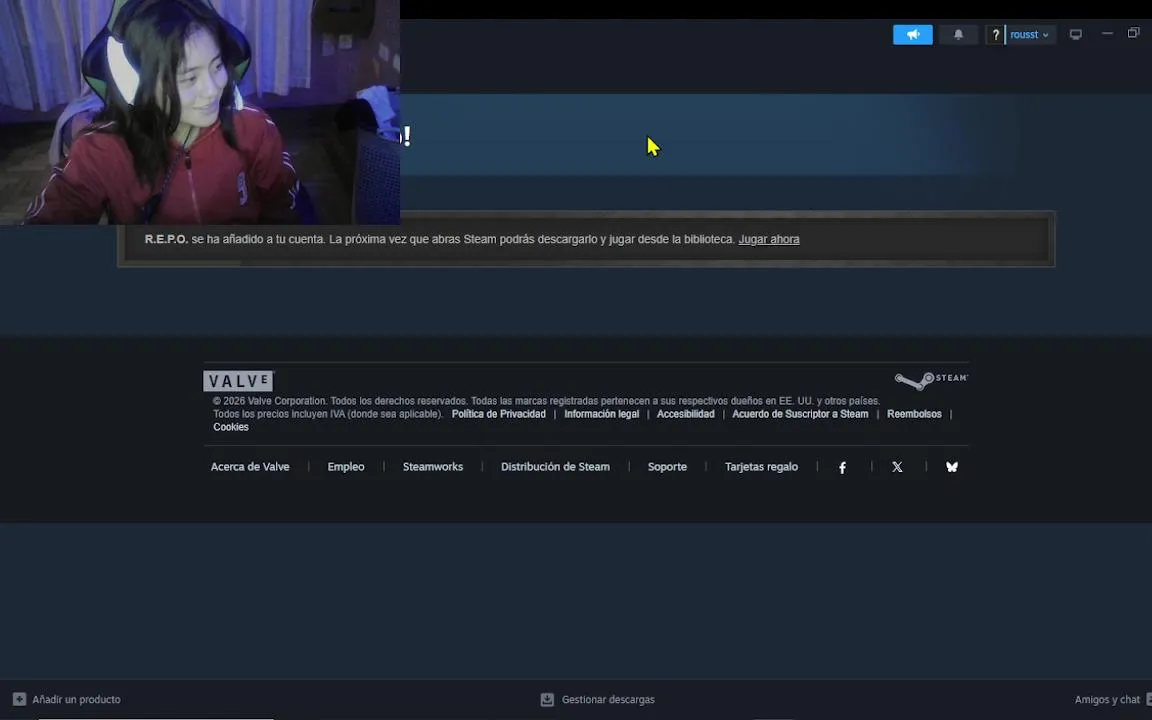The height and width of the screenshot is (720, 1152).
Task: Click the Steam logo in footer
Action: coord(931,380)
